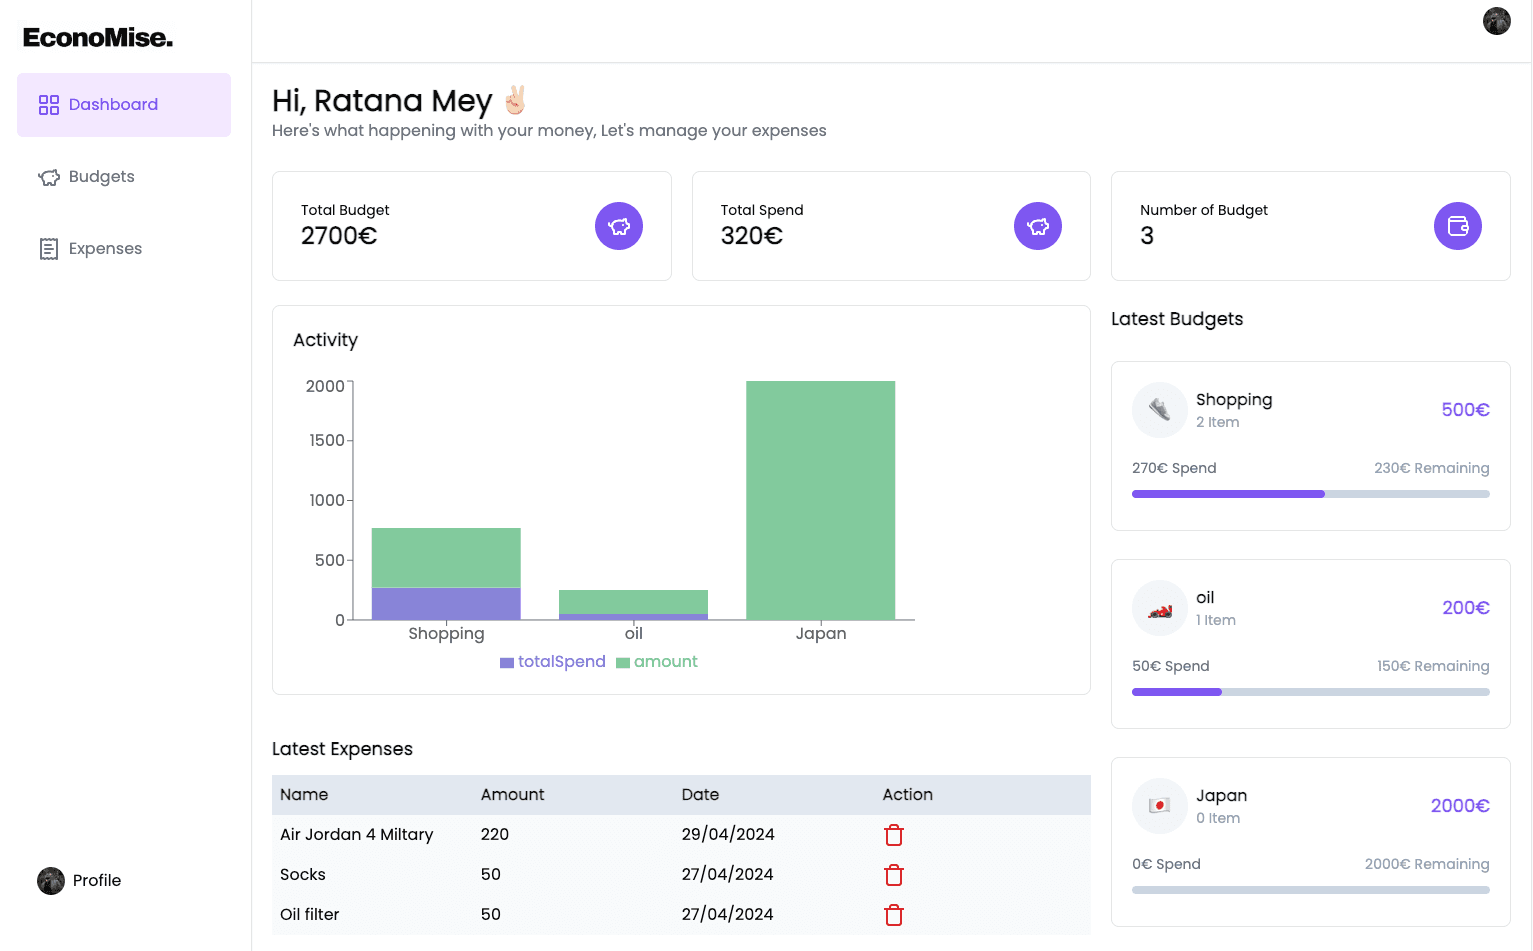Click the Total Budget 2700€ value
This screenshot has width=1533, height=951.
tap(339, 236)
